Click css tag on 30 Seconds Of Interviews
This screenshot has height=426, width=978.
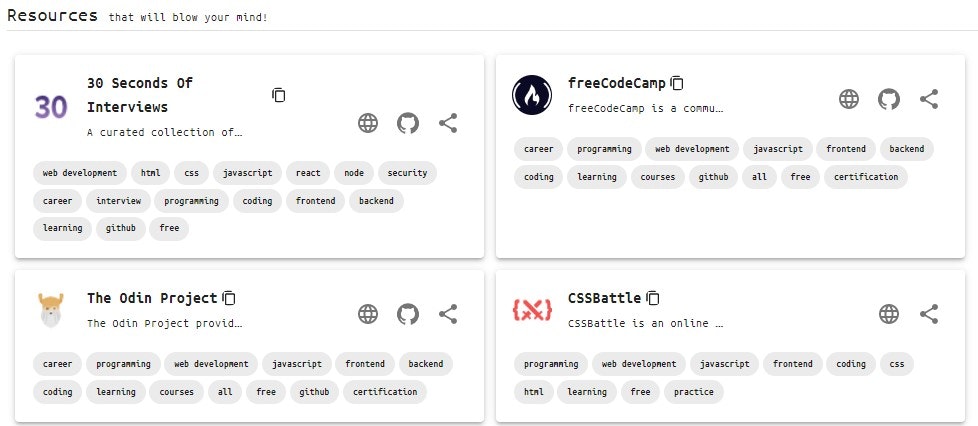click(191, 173)
